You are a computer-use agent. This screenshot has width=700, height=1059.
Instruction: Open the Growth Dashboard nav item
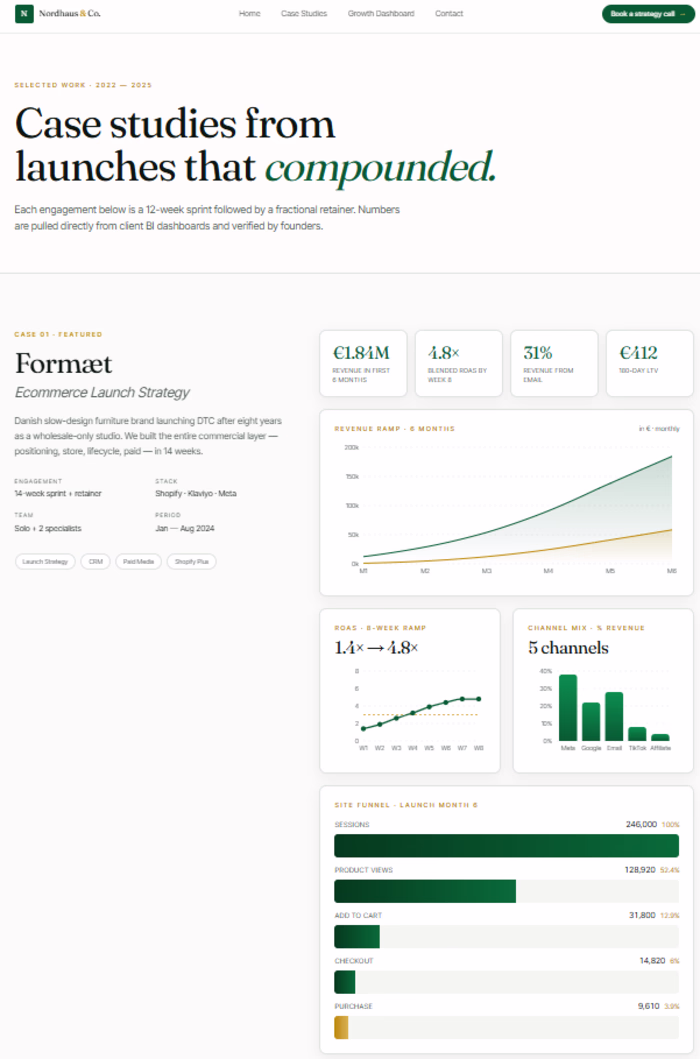(381, 14)
